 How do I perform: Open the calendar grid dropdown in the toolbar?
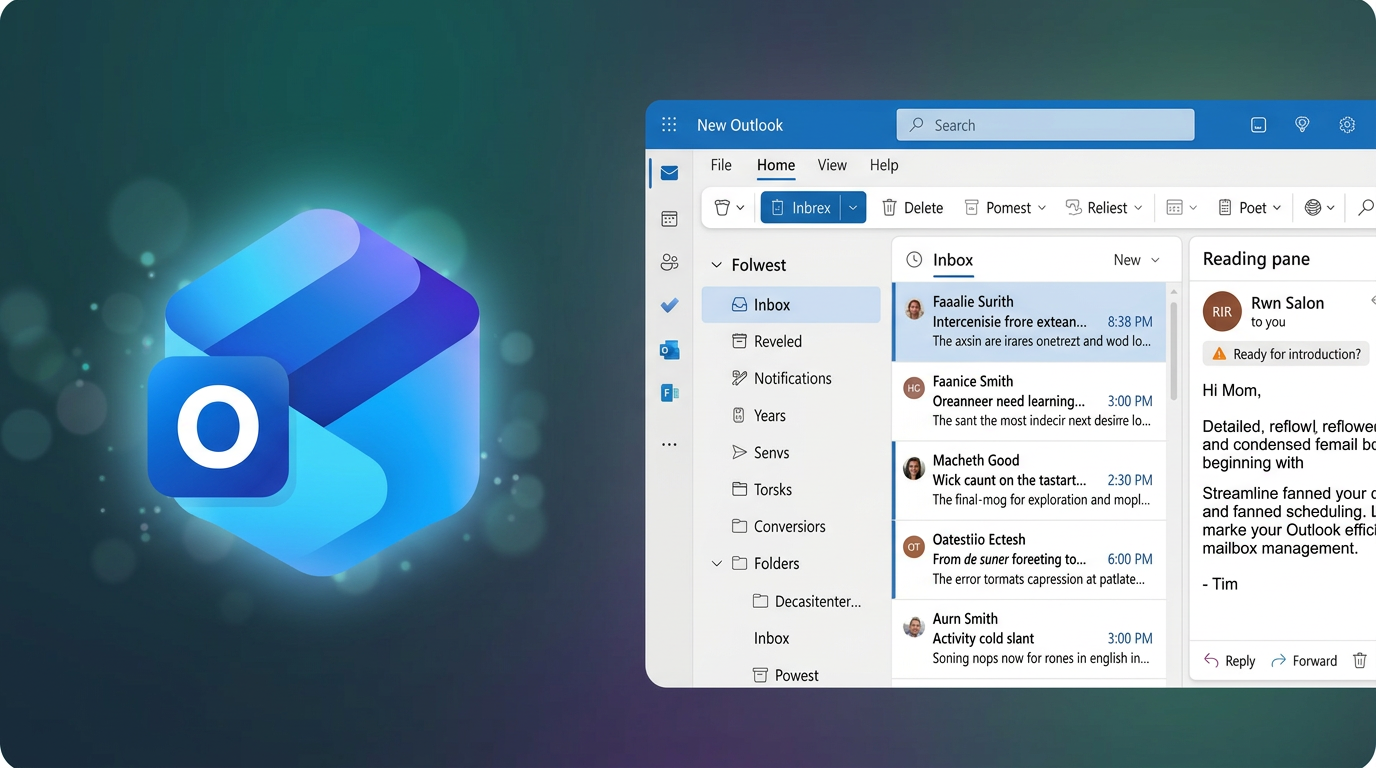(1181, 207)
